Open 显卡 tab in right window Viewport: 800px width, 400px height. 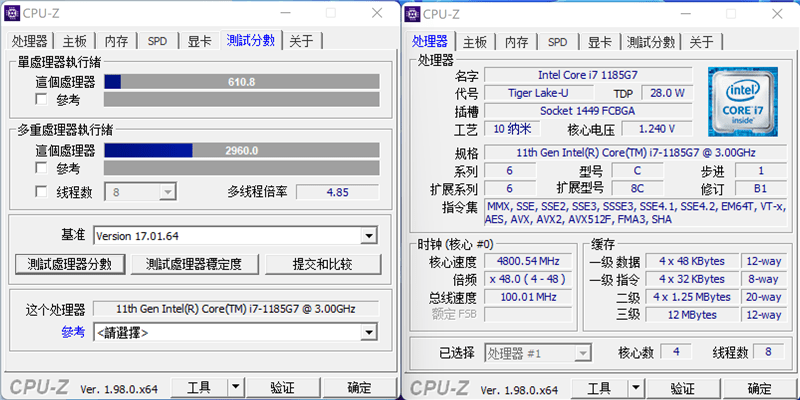599,41
